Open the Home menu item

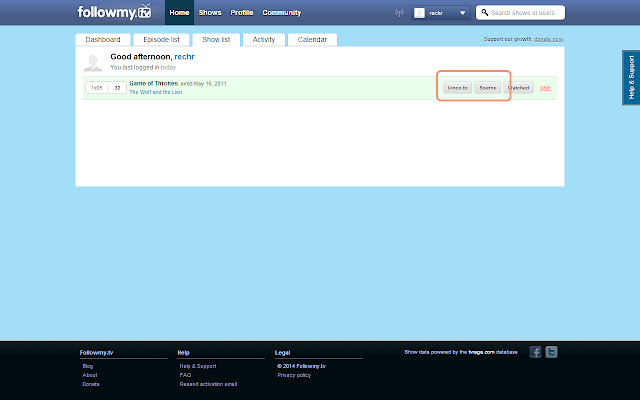(x=179, y=13)
